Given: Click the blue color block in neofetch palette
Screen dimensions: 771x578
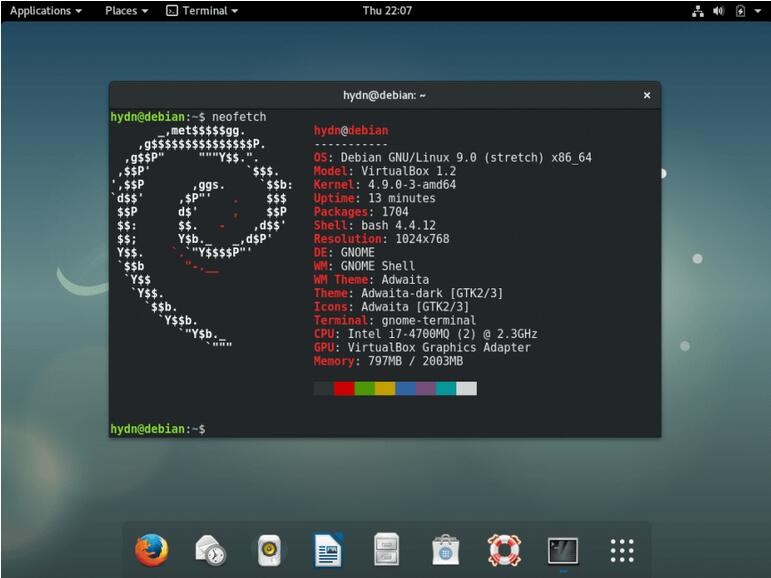Looking at the screenshot, I should pyautogui.click(x=405, y=388).
